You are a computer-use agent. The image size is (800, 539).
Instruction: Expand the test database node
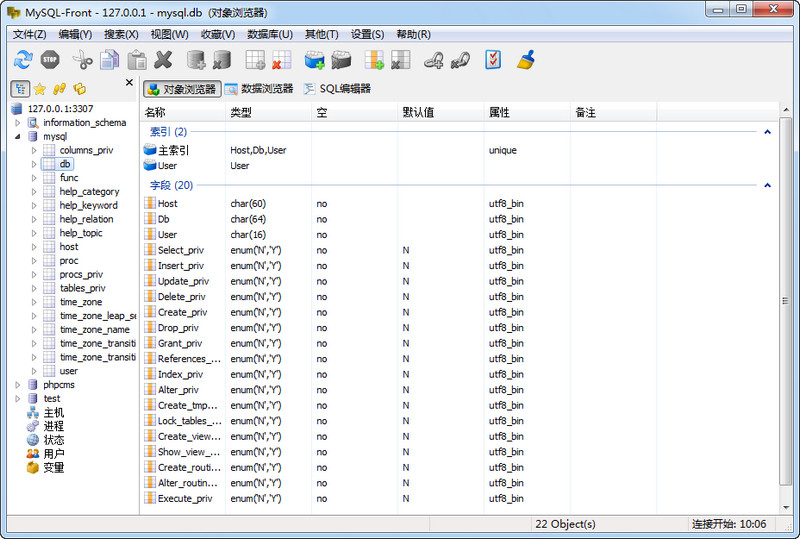(x=17, y=398)
